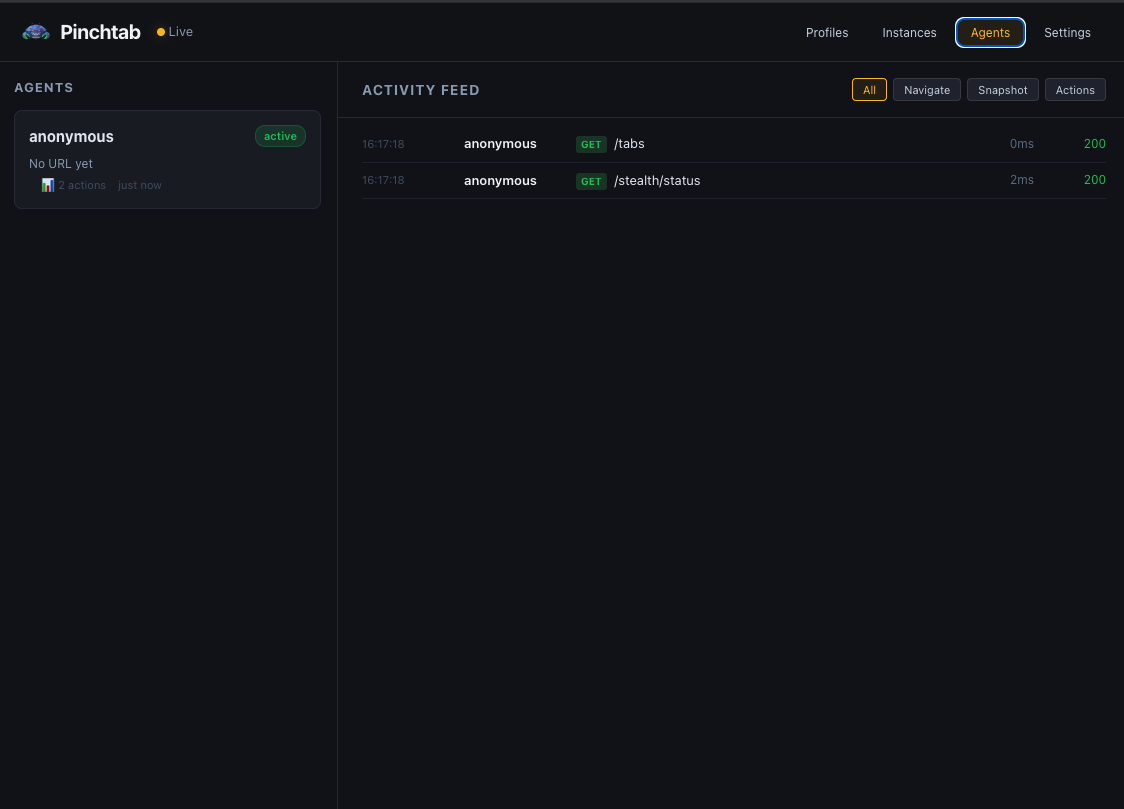Viewport: 1124px width, 809px height.
Task: Click the yellow Live status dot
Action: tap(159, 31)
